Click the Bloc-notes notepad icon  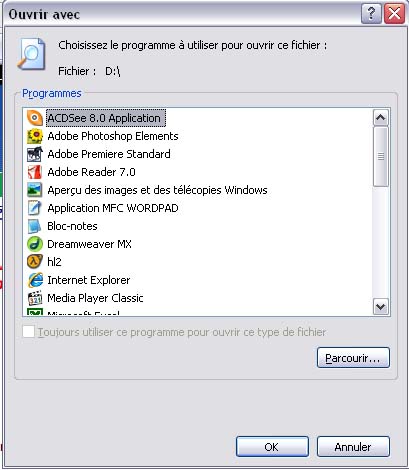coord(35,226)
